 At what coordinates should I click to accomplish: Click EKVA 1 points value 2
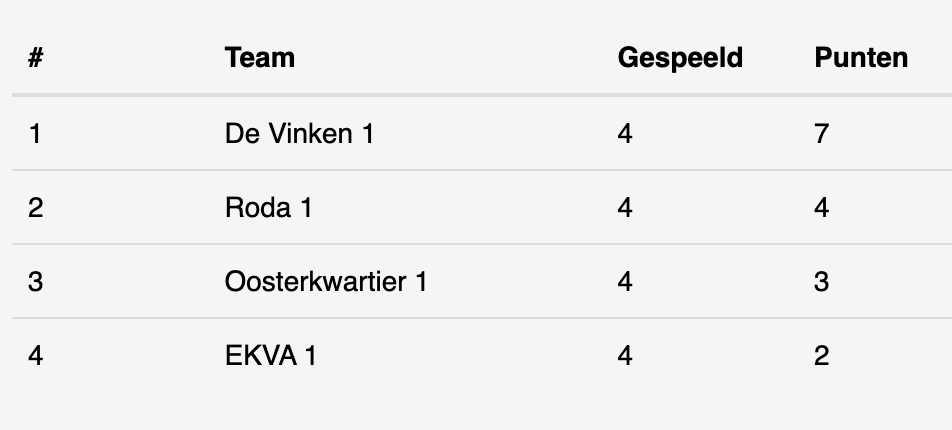[821, 355]
